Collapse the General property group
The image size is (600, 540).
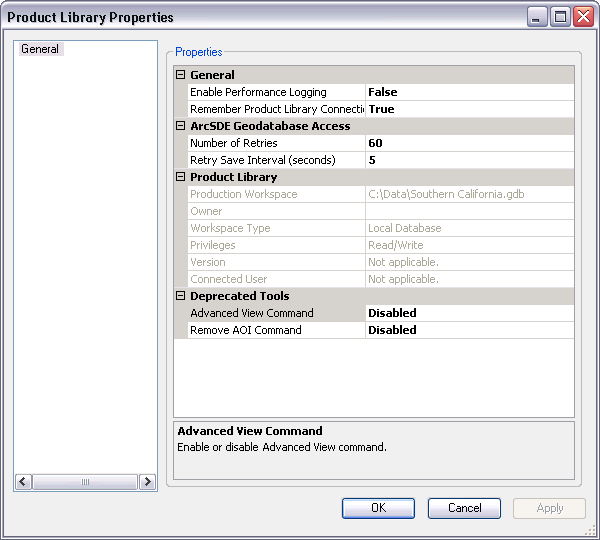pyautogui.click(x=180, y=75)
